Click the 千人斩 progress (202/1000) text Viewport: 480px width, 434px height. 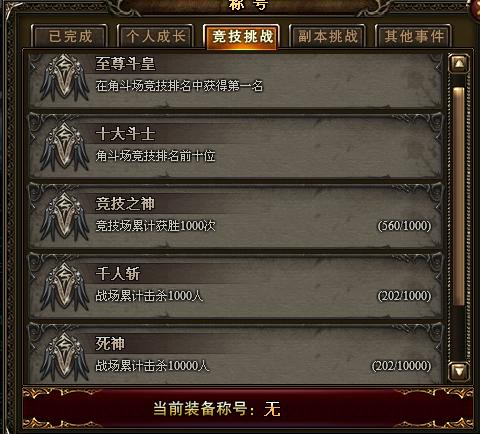coord(404,296)
